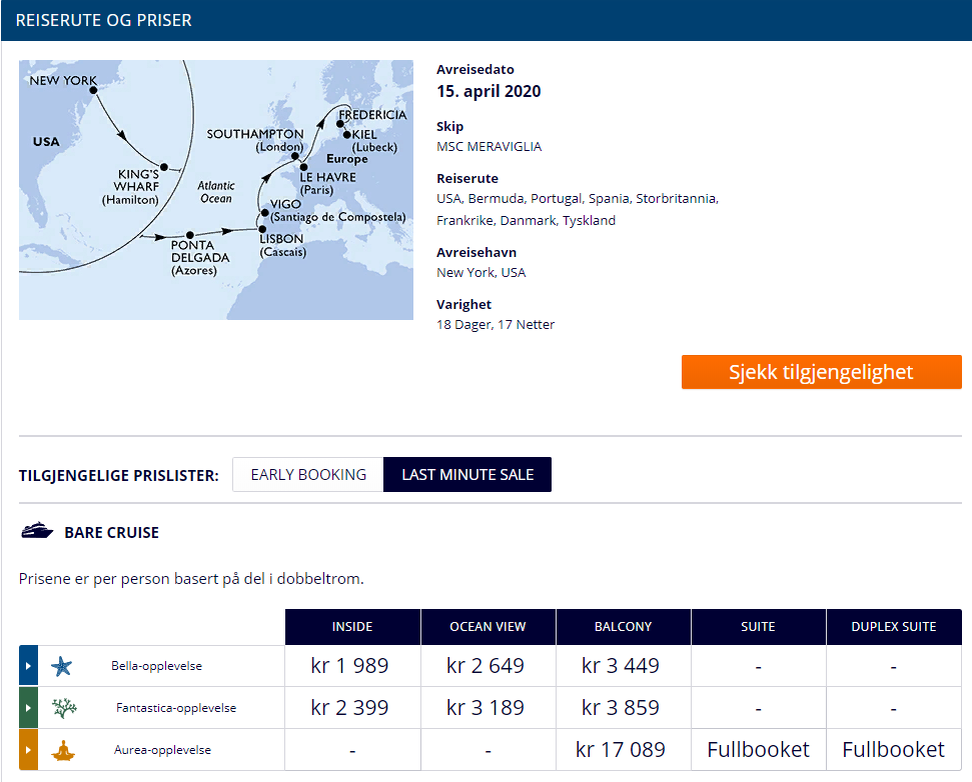Click the Fullbooket cell under Suite
Screen dimensions: 972x782
758,749
